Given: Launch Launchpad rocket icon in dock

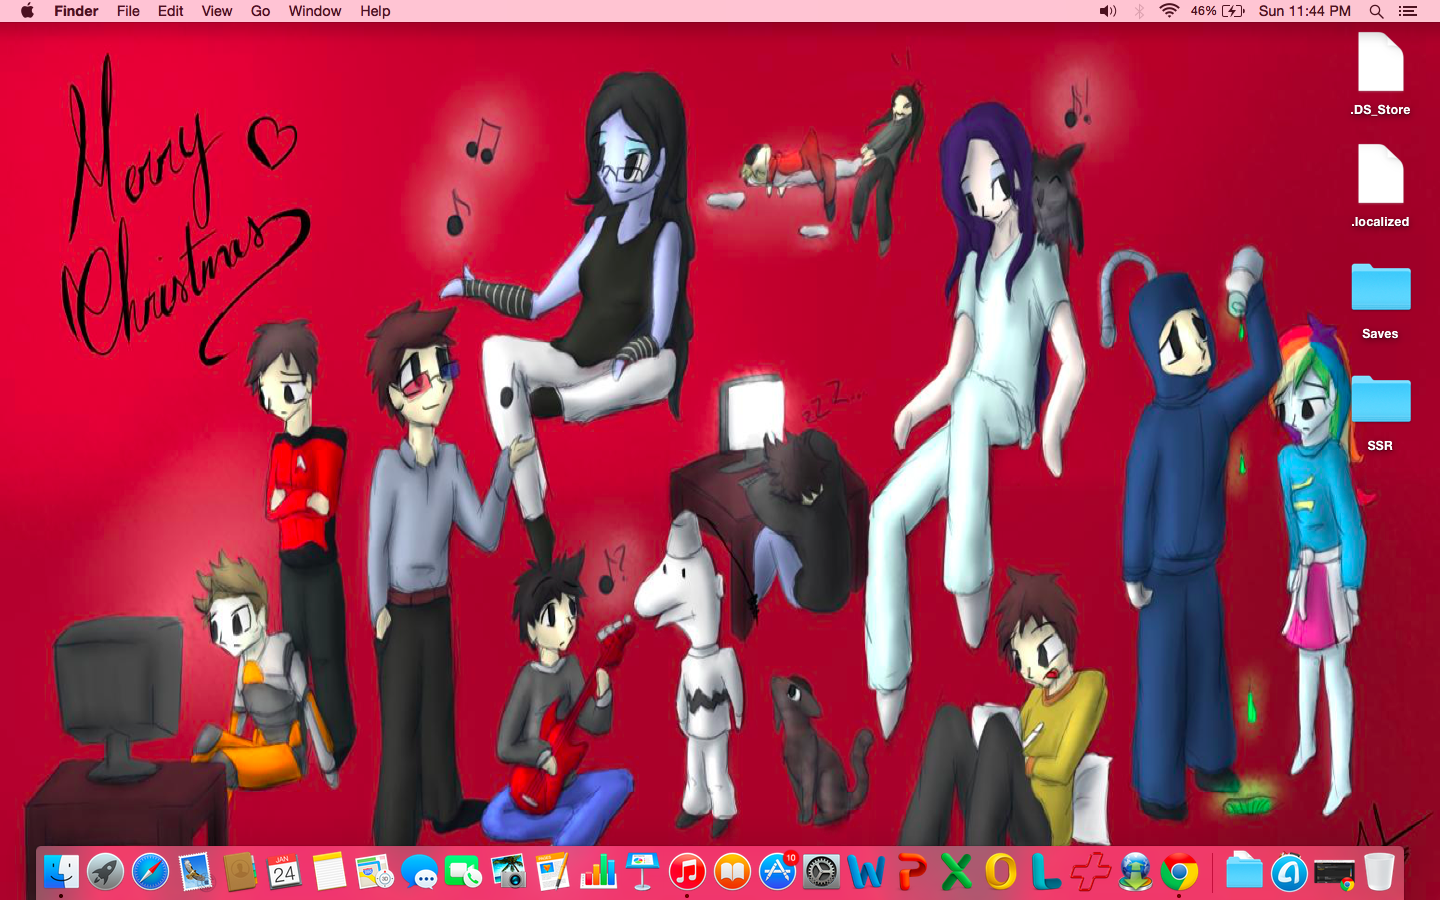Looking at the screenshot, I should pyautogui.click(x=105, y=872).
